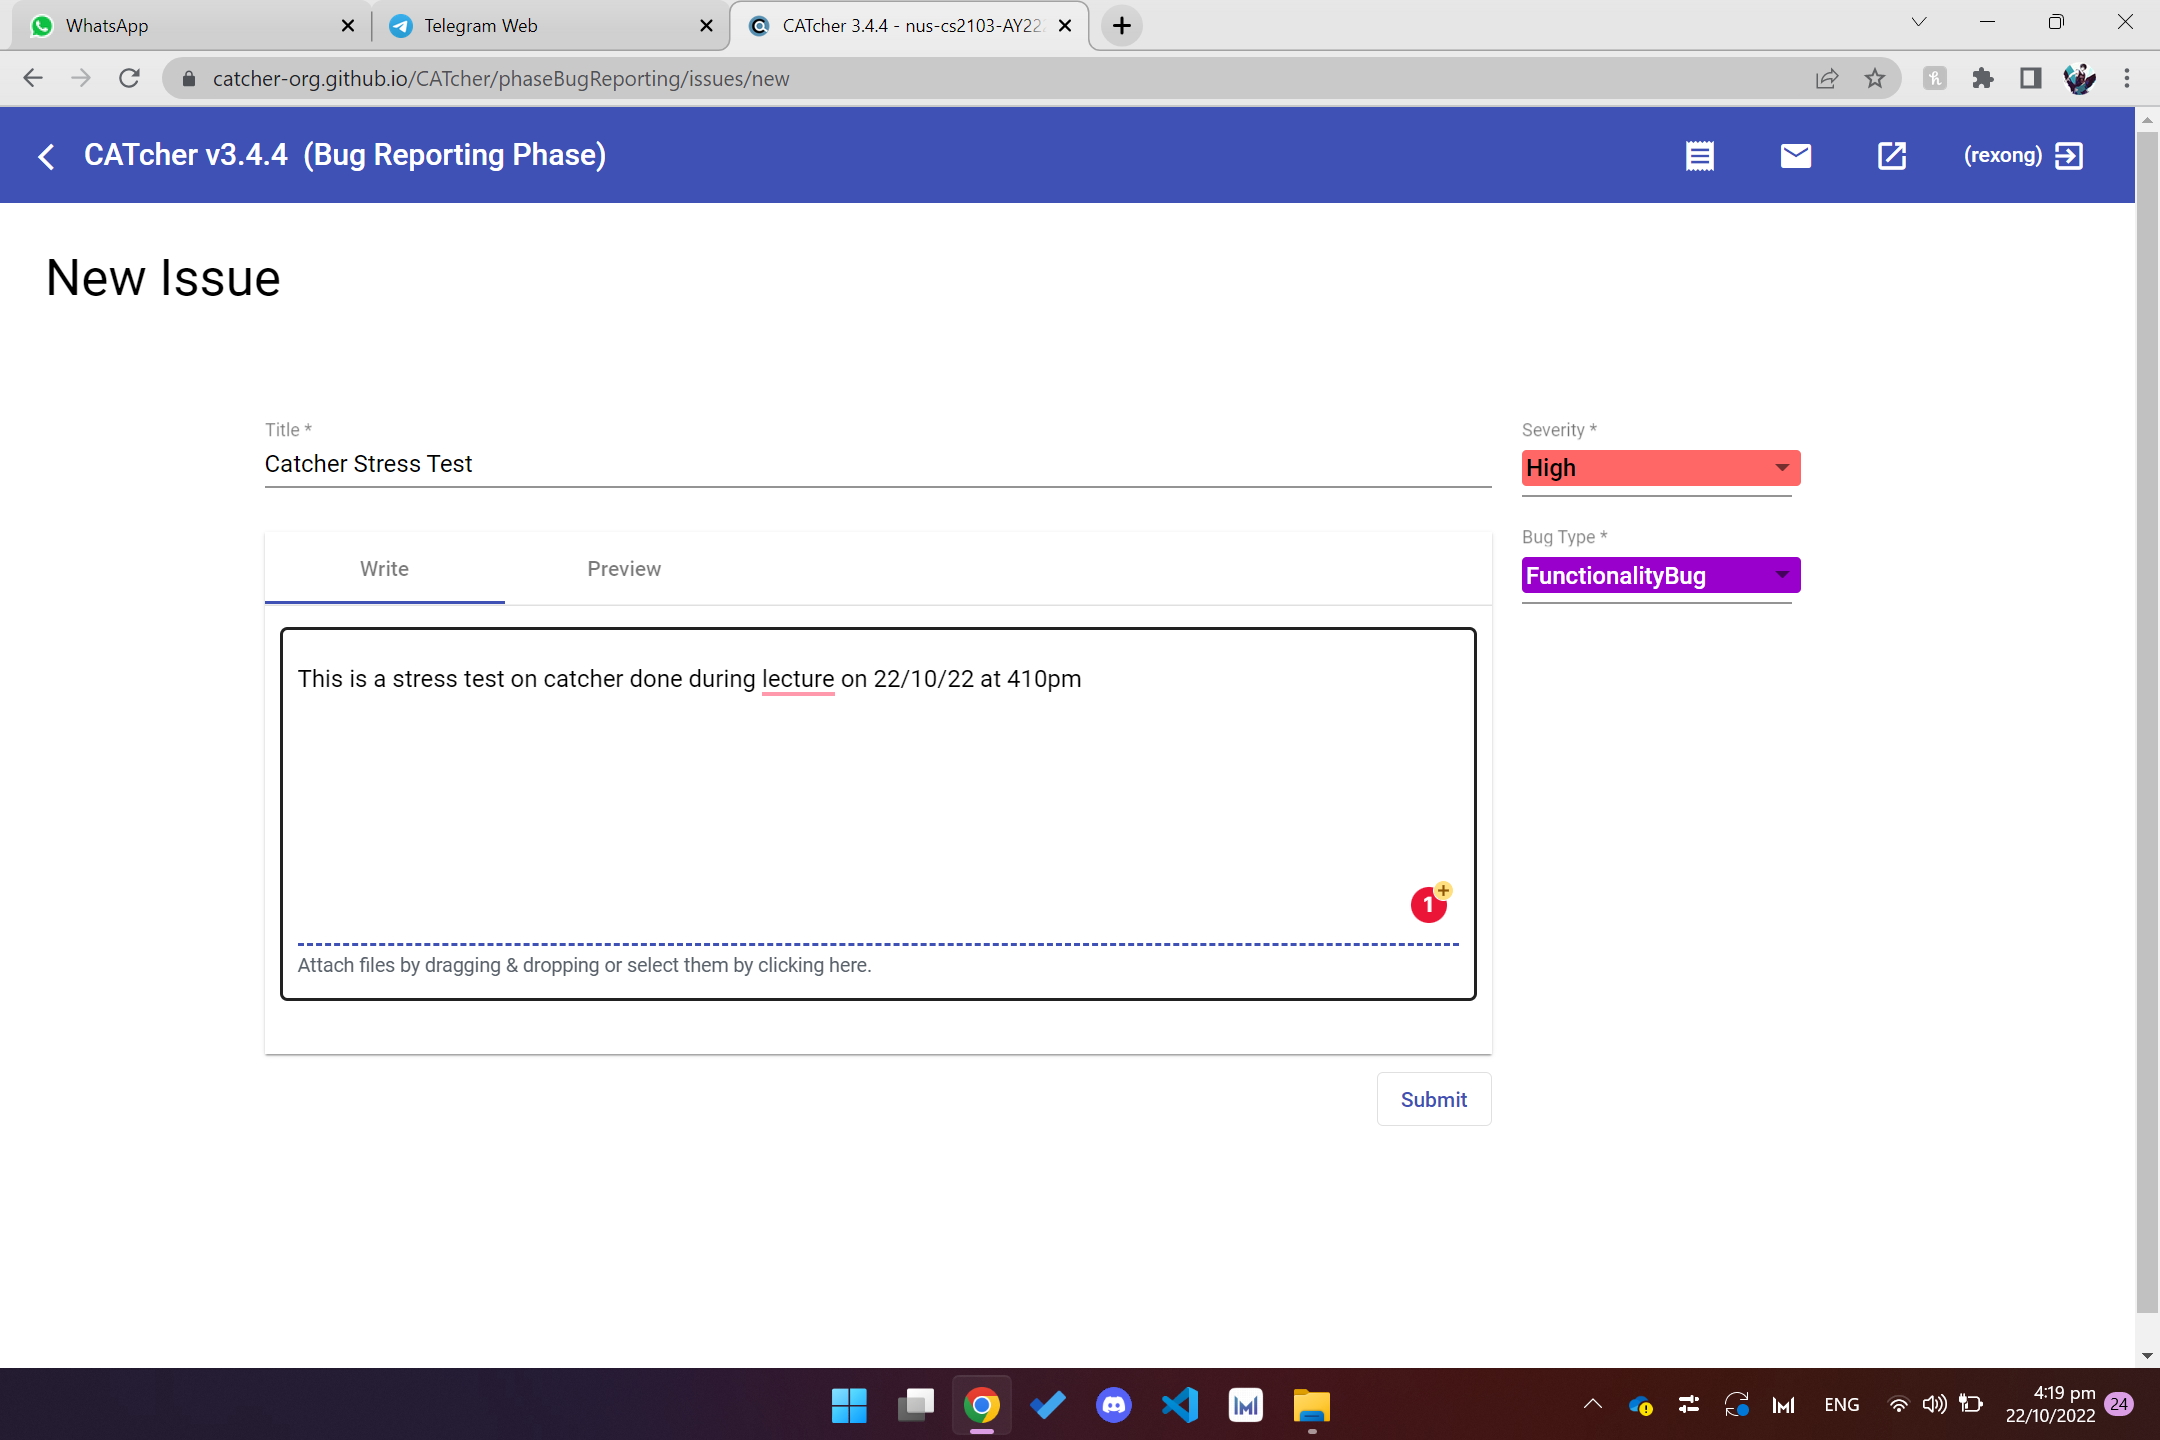
Task: Open the browser Extensions puzzle icon
Action: pyautogui.click(x=1982, y=78)
